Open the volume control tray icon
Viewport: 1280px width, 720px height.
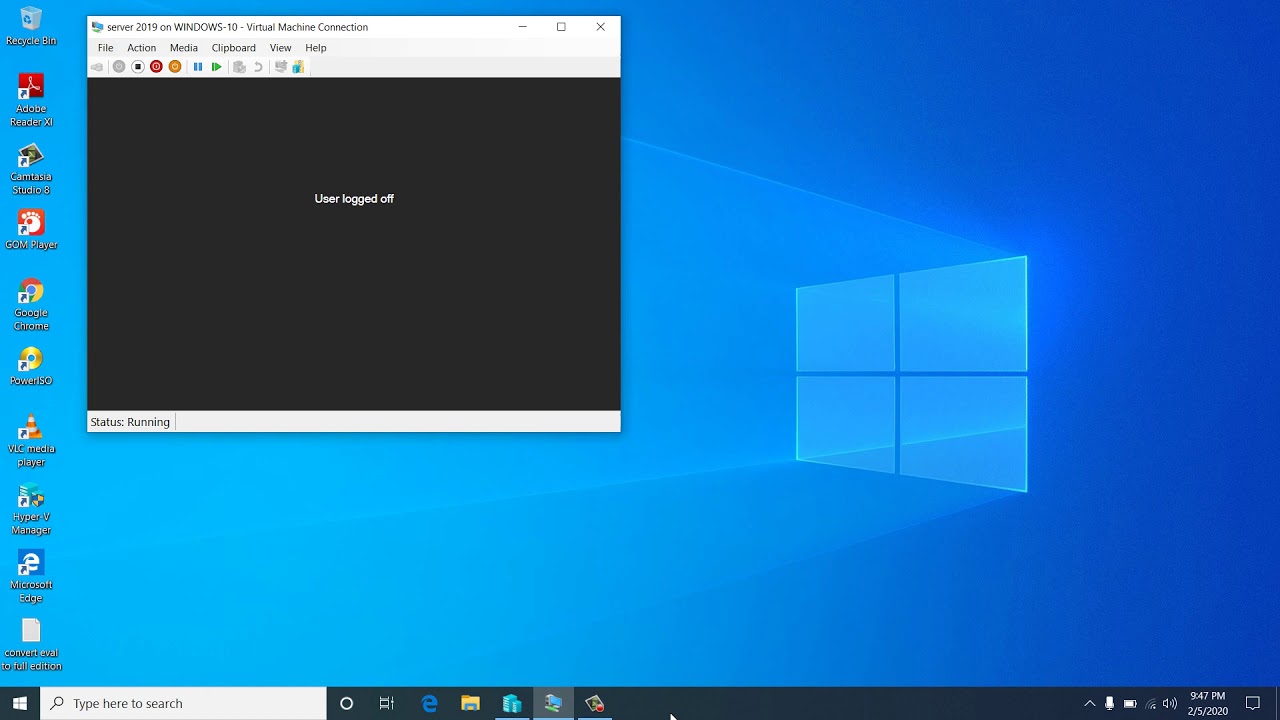click(x=1170, y=704)
